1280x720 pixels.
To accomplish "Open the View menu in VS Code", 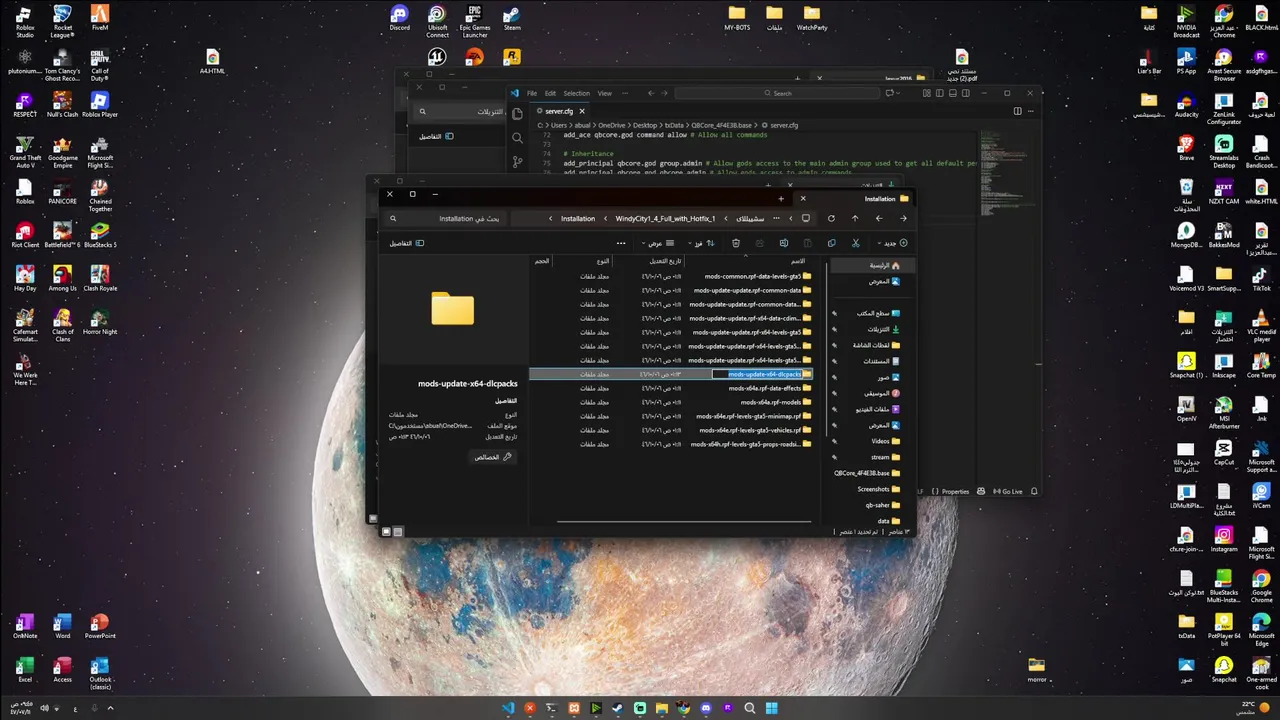I will pos(604,93).
